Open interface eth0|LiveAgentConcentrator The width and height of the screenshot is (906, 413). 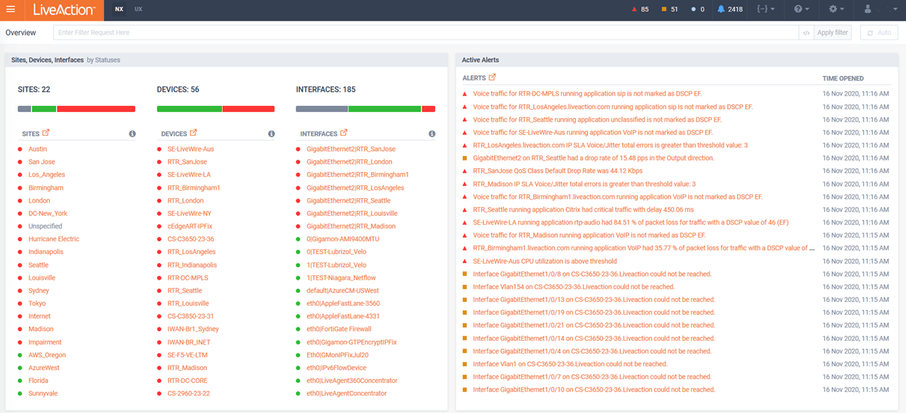[346, 393]
